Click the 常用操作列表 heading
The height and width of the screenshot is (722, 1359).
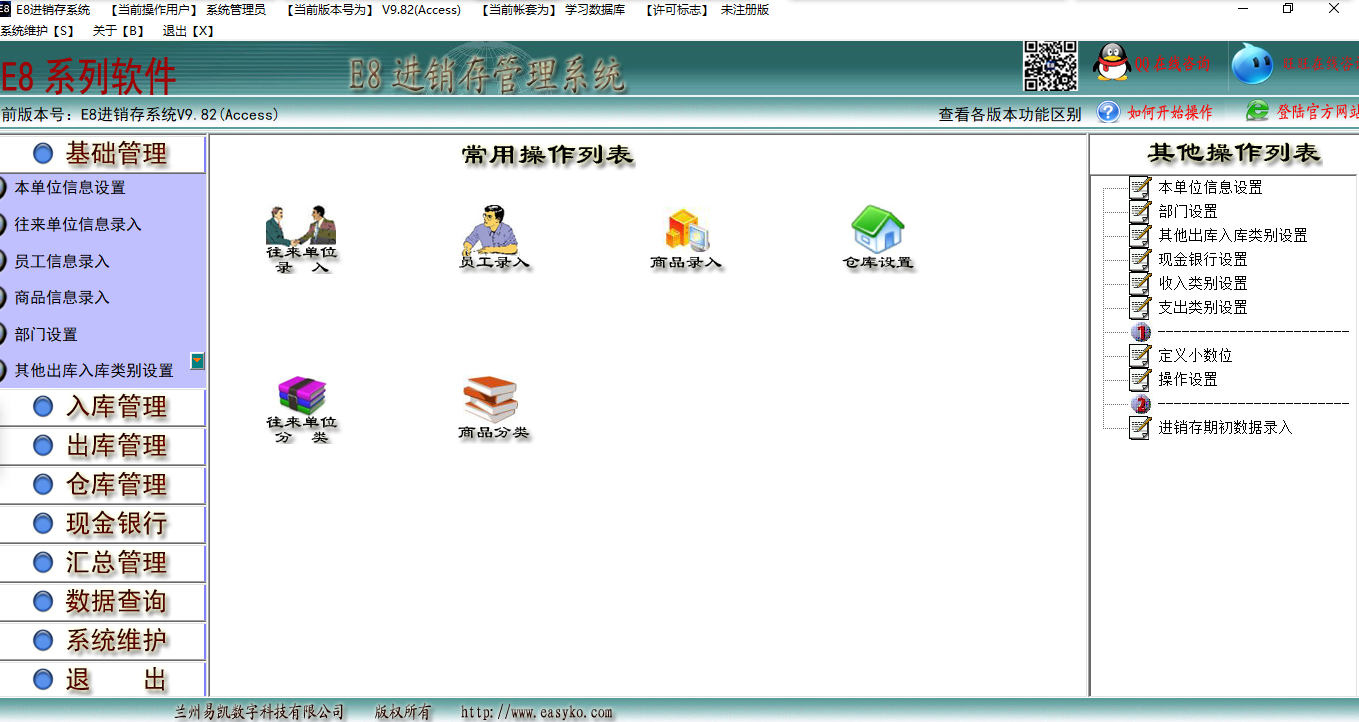pos(548,155)
